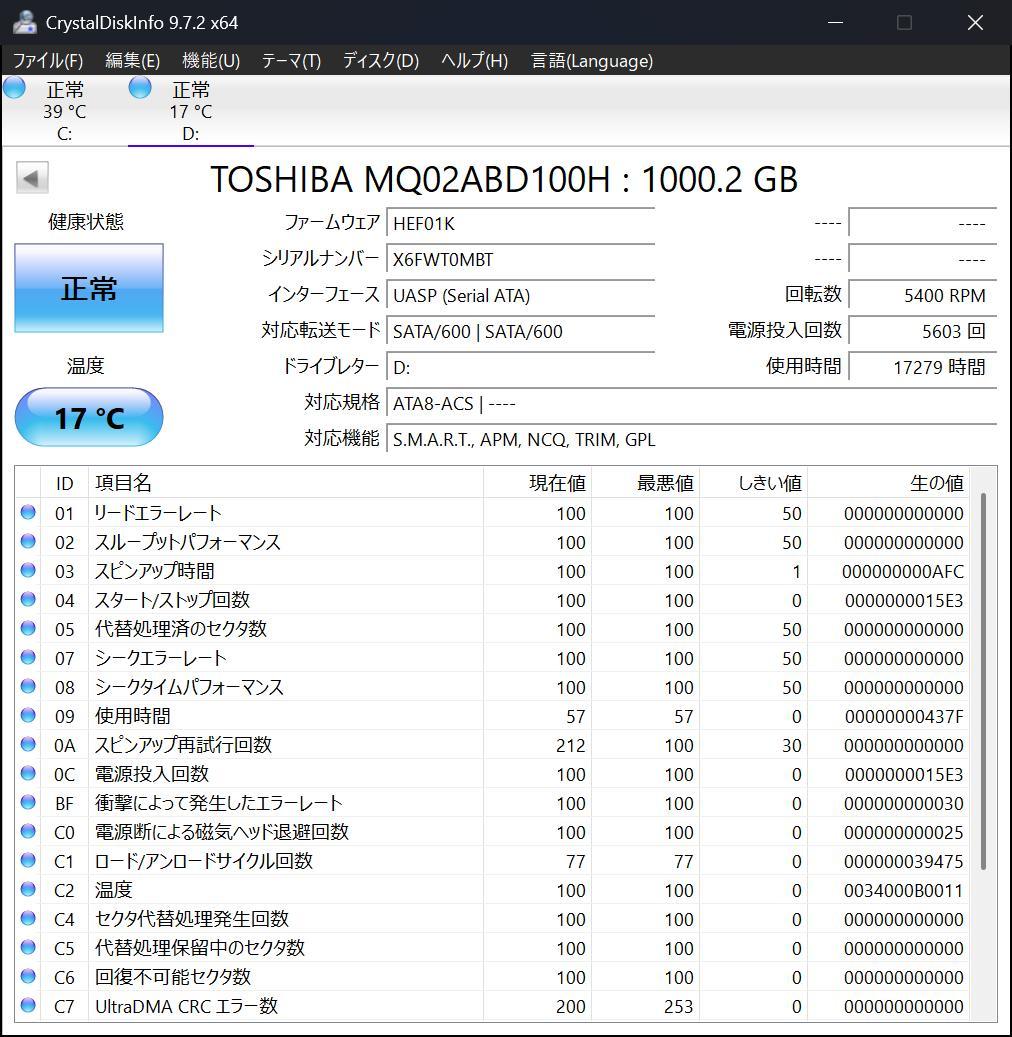Click the status dot for ID C7 UltraDMA CRC
Viewport: 1012px width, 1037px height.
pyautogui.click(x=28, y=1005)
